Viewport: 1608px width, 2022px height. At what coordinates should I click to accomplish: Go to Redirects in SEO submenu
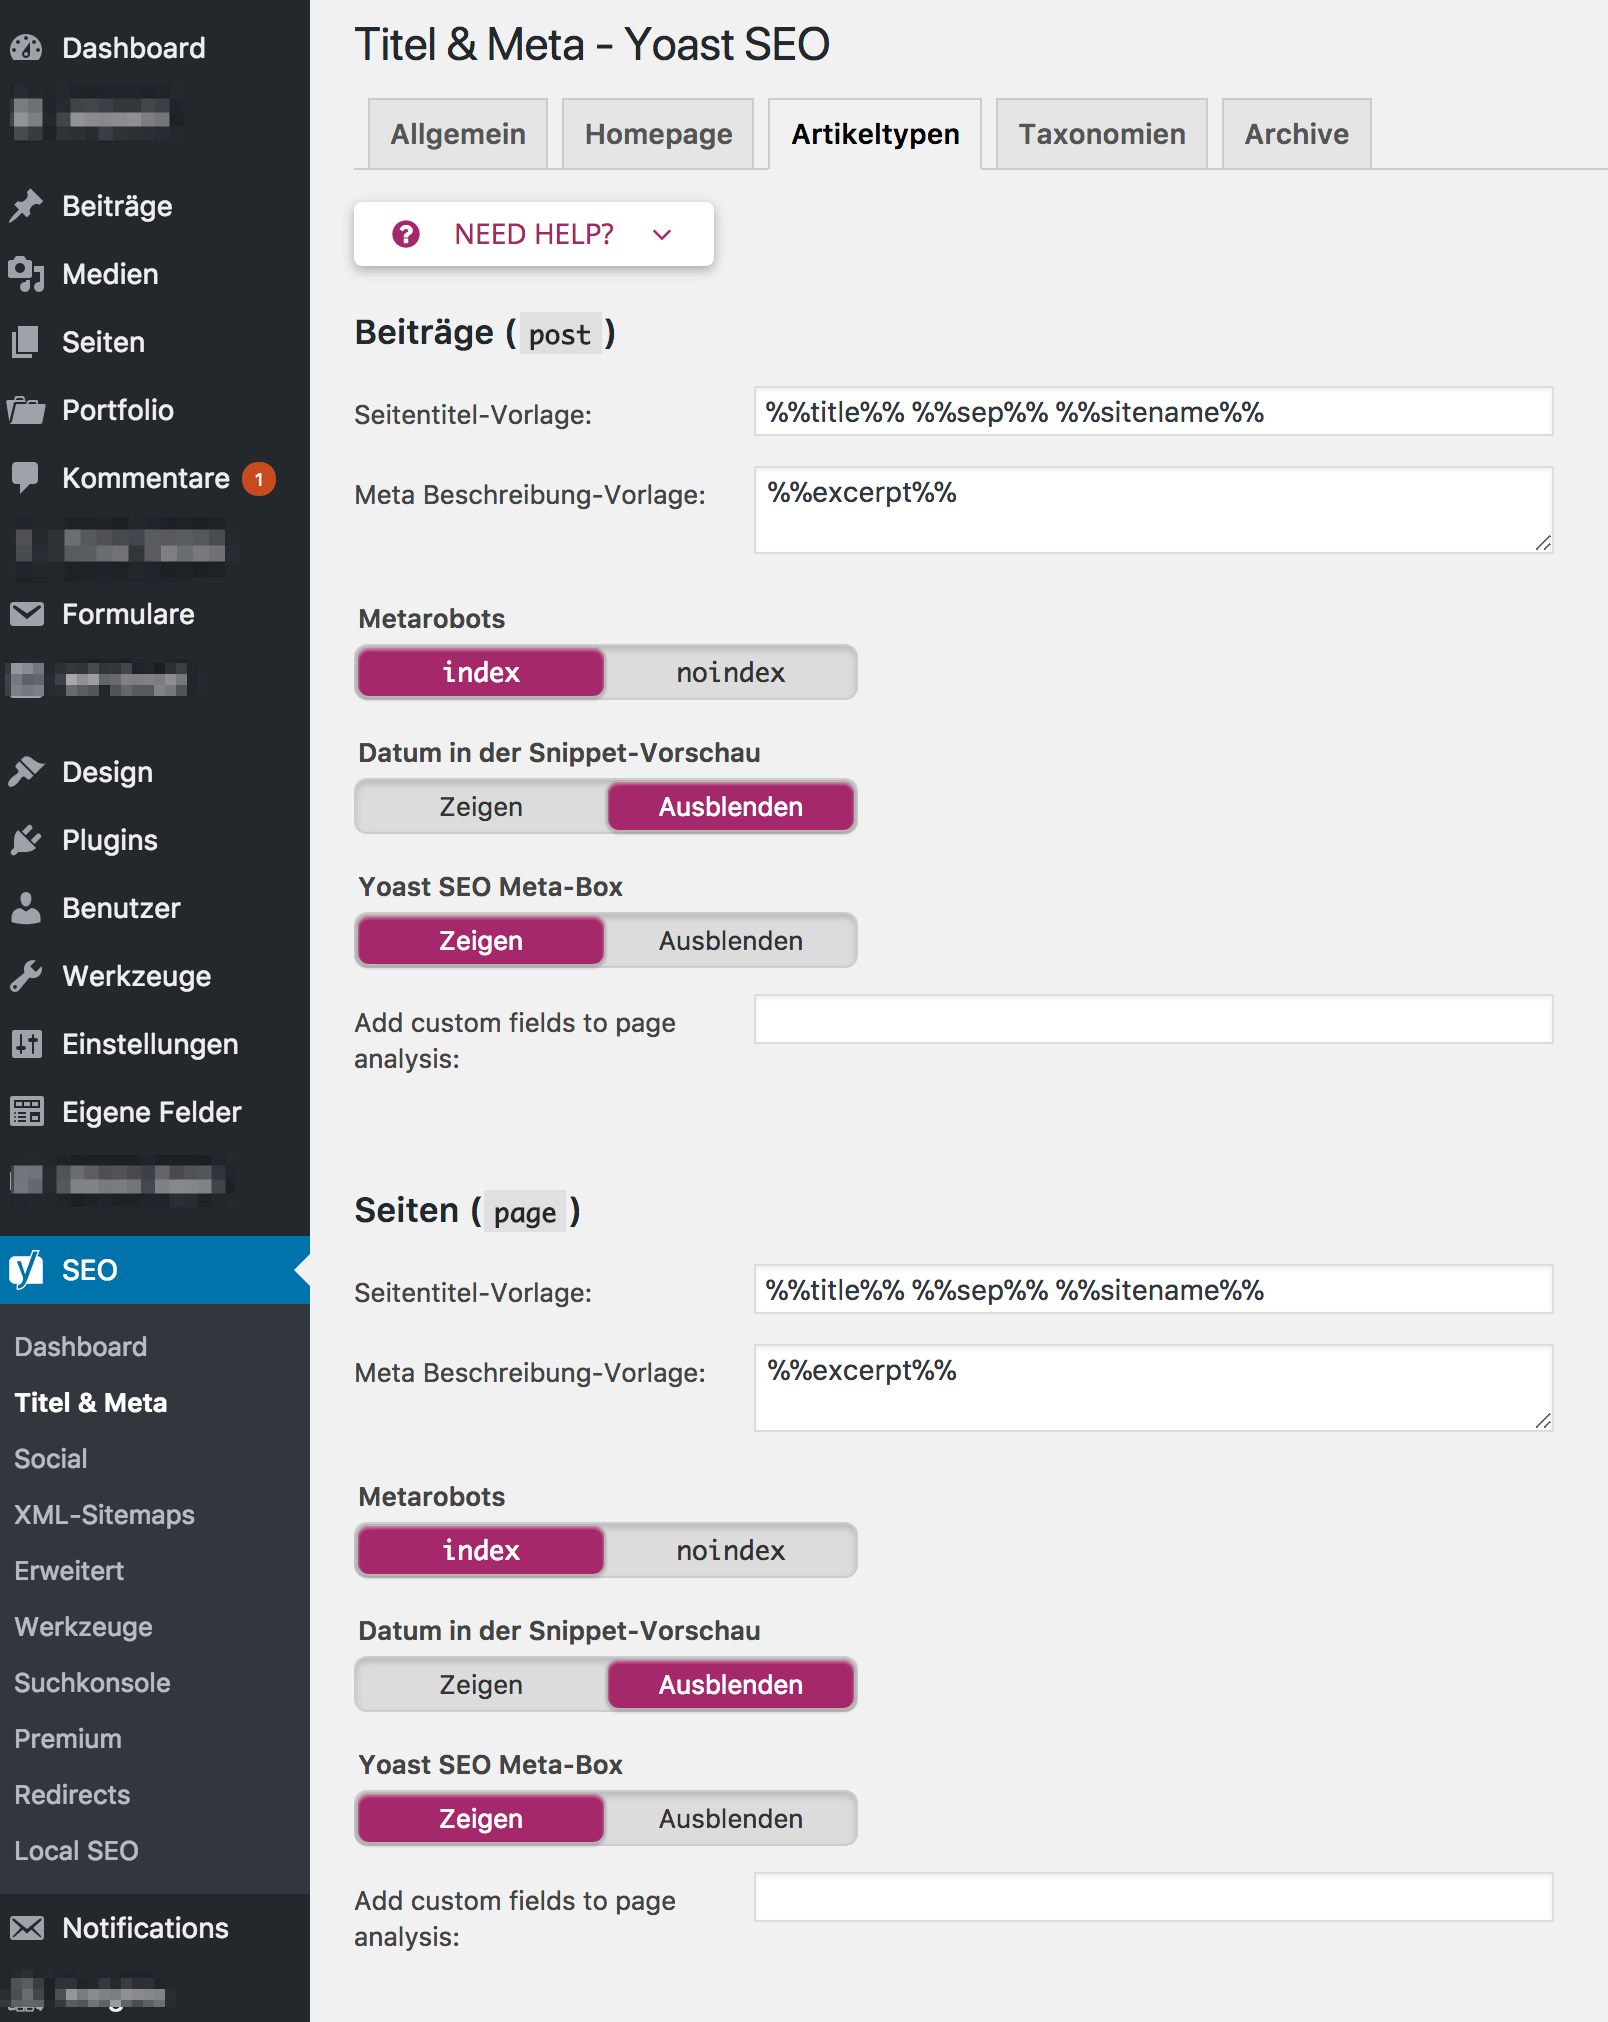pyautogui.click(x=72, y=1794)
